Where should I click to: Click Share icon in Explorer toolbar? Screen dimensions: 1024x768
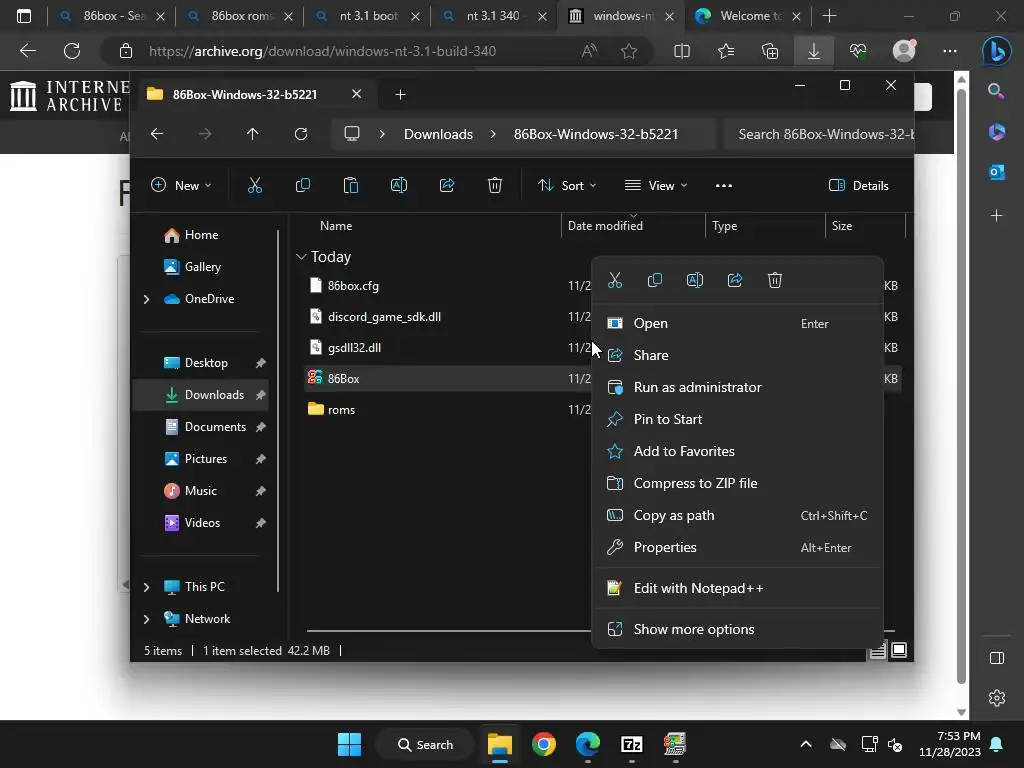point(447,185)
